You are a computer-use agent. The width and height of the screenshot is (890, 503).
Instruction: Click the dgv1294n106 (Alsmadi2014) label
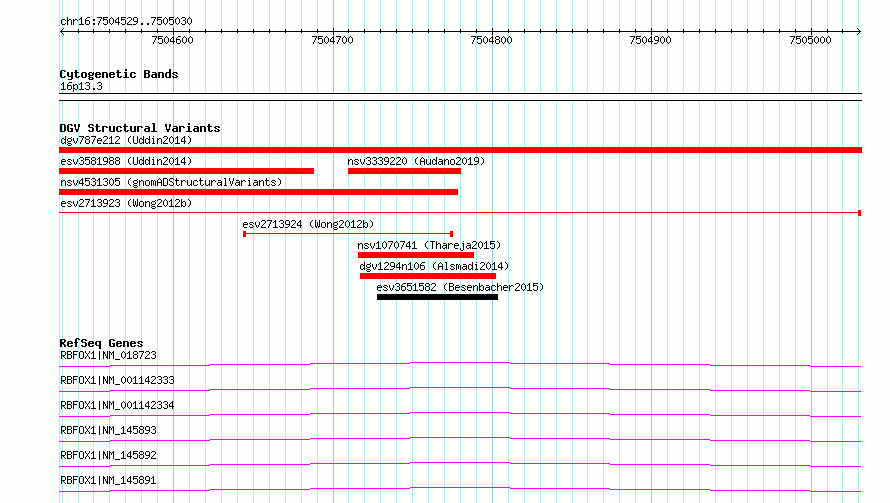434,266
